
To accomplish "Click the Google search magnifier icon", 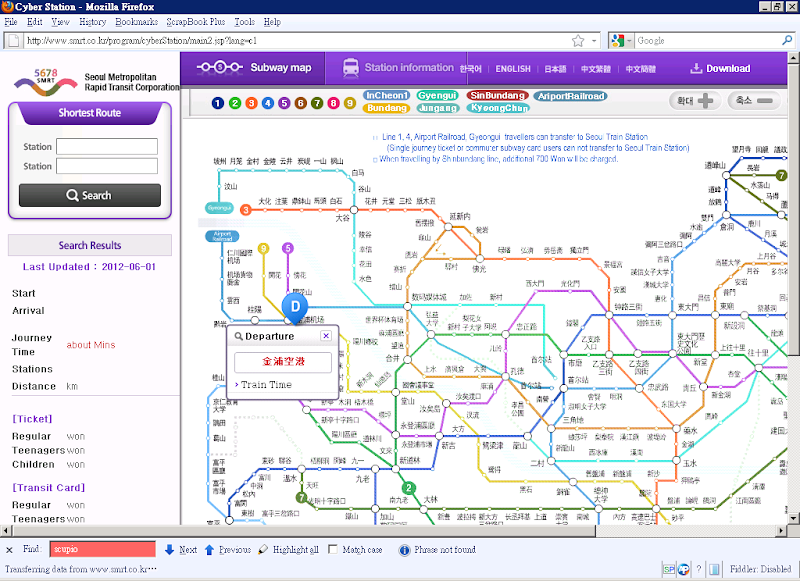I will 787,40.
